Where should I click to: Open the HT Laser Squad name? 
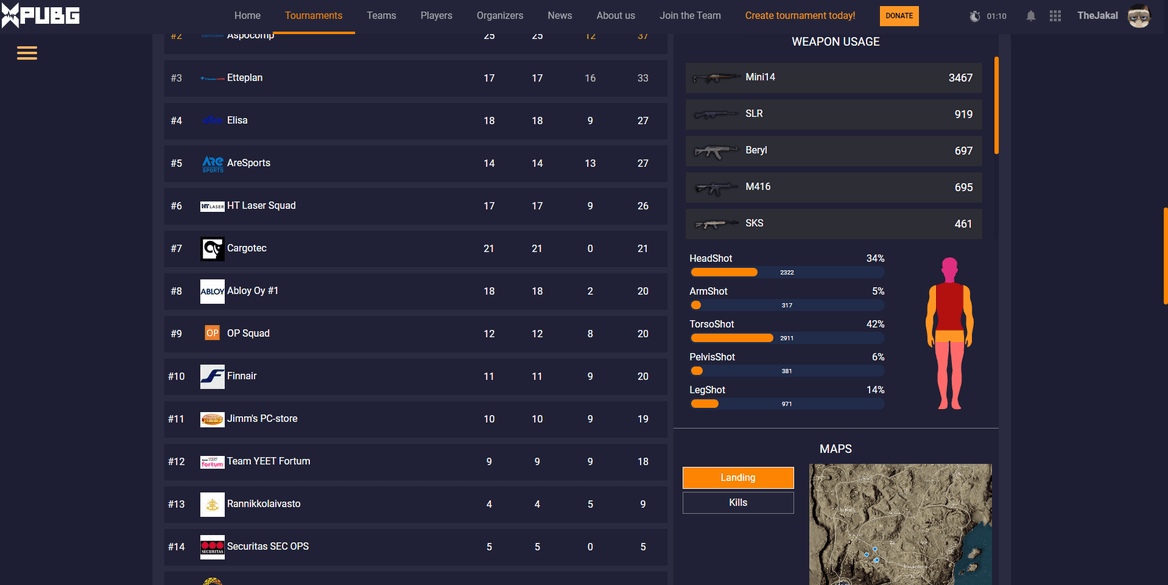click(261, 206)
